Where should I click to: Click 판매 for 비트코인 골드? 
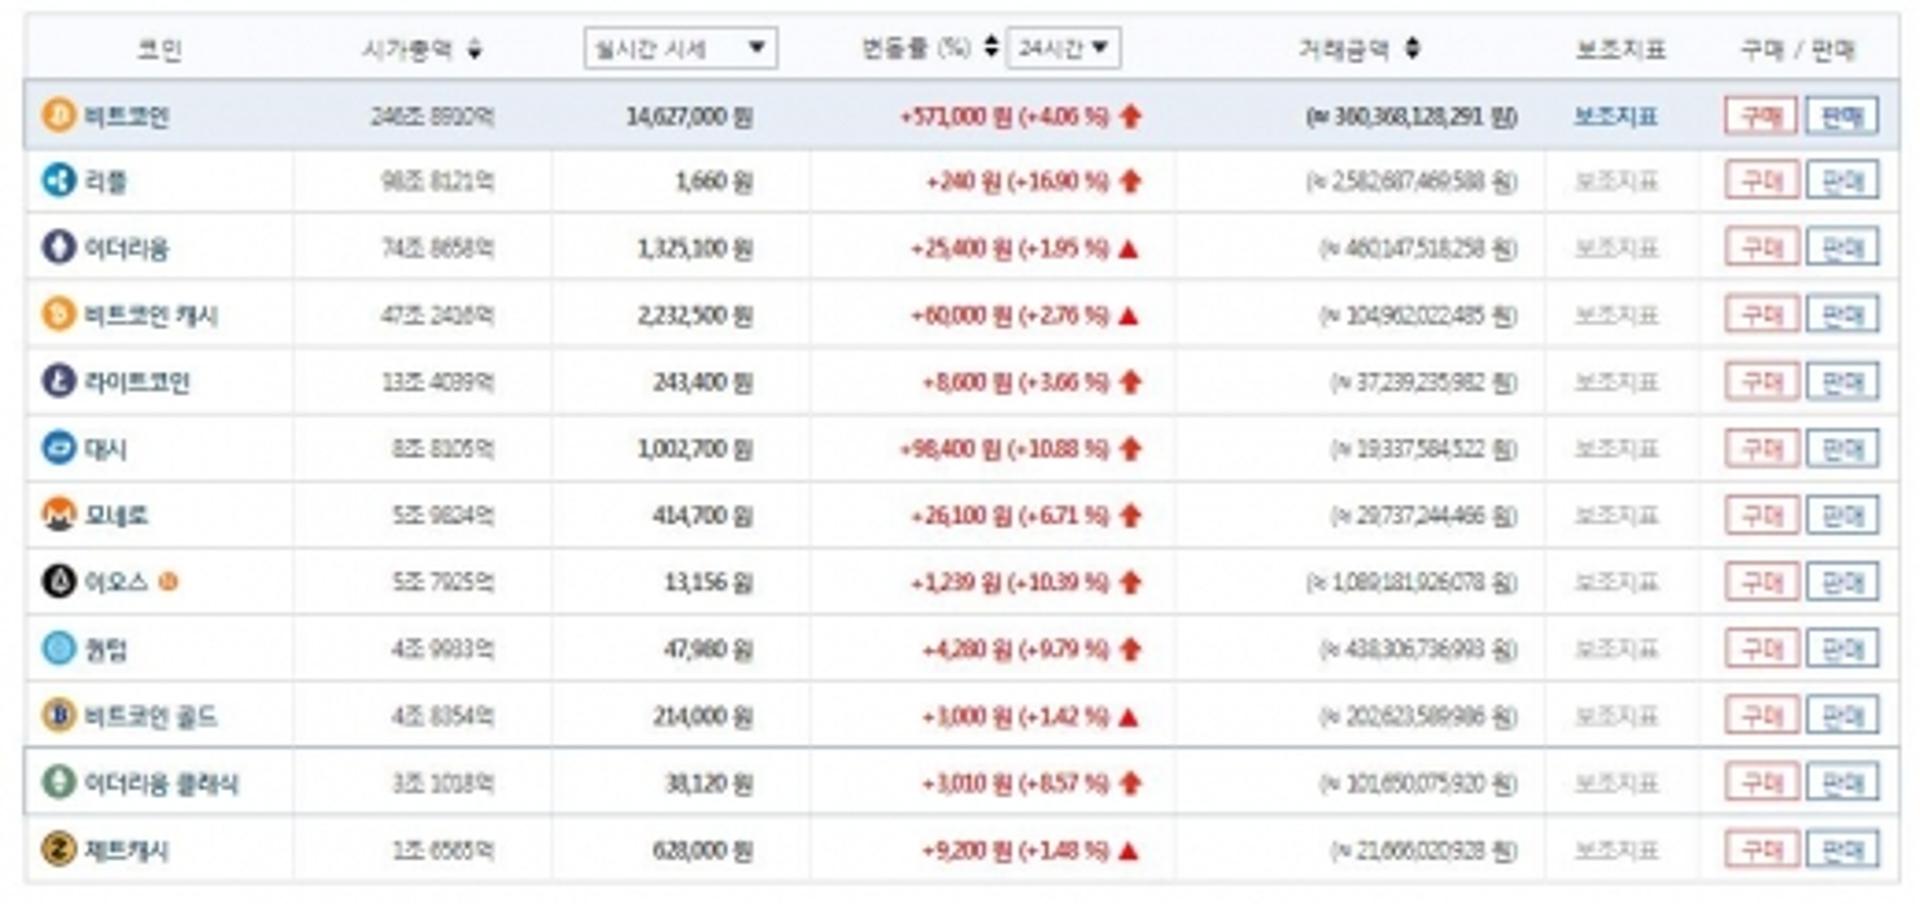pos(1842,715)
